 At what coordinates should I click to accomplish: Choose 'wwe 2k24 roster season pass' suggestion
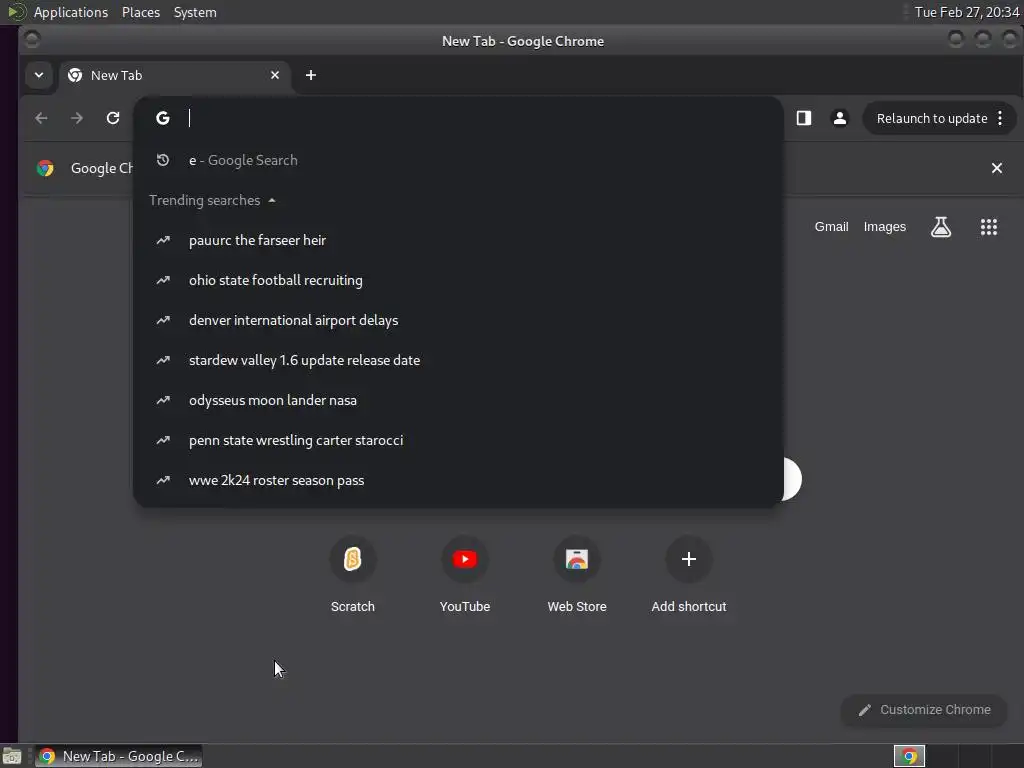click(458, 480)
